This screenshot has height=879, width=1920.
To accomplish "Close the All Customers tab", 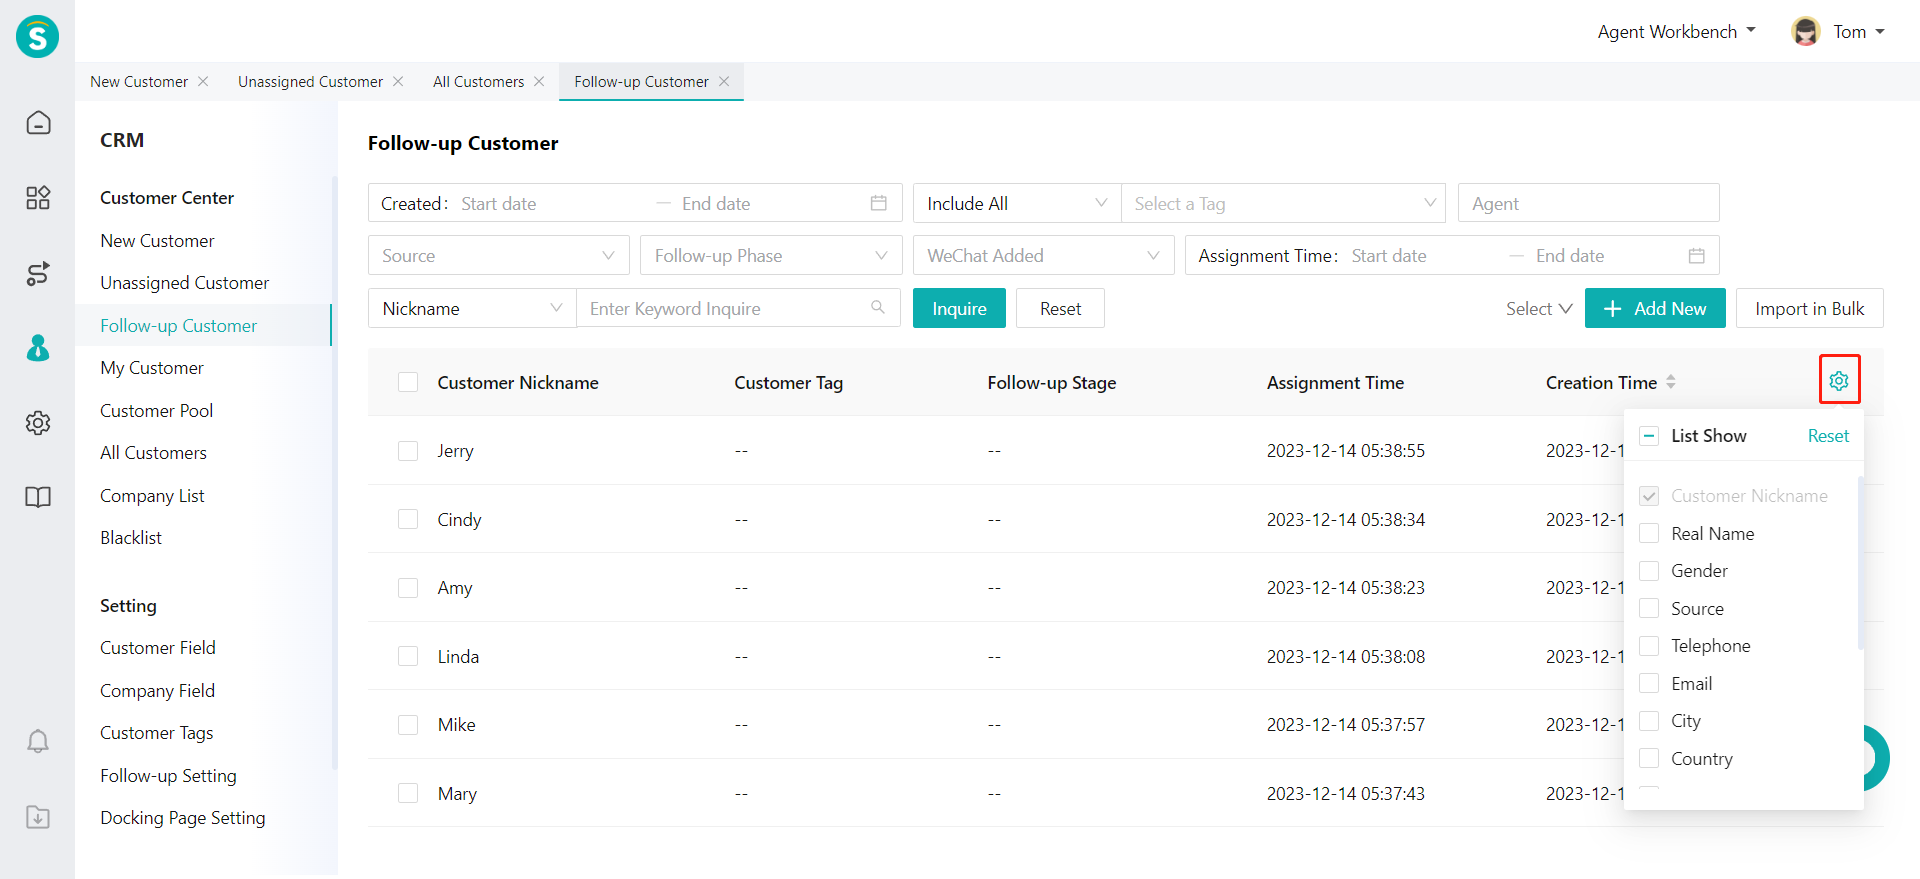I will pos(539,81).
